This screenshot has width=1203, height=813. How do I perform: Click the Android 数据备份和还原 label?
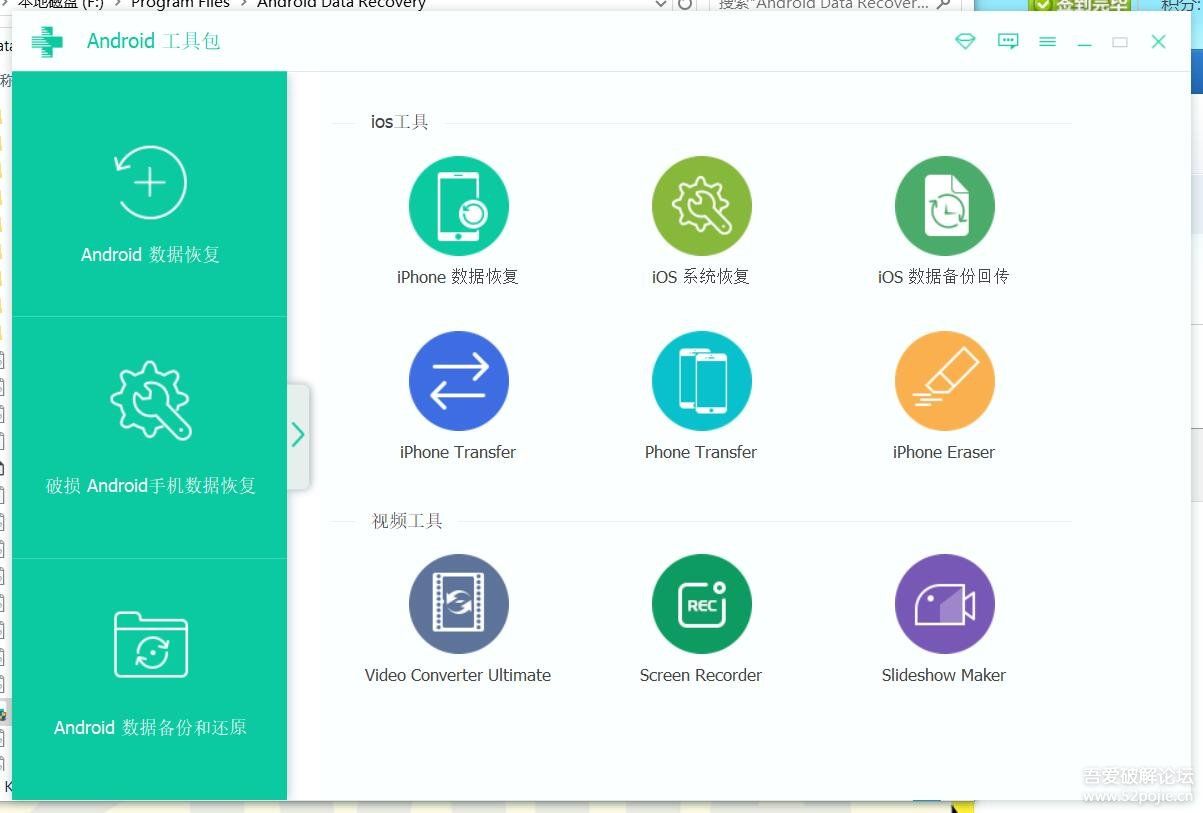tap(150, 728)
